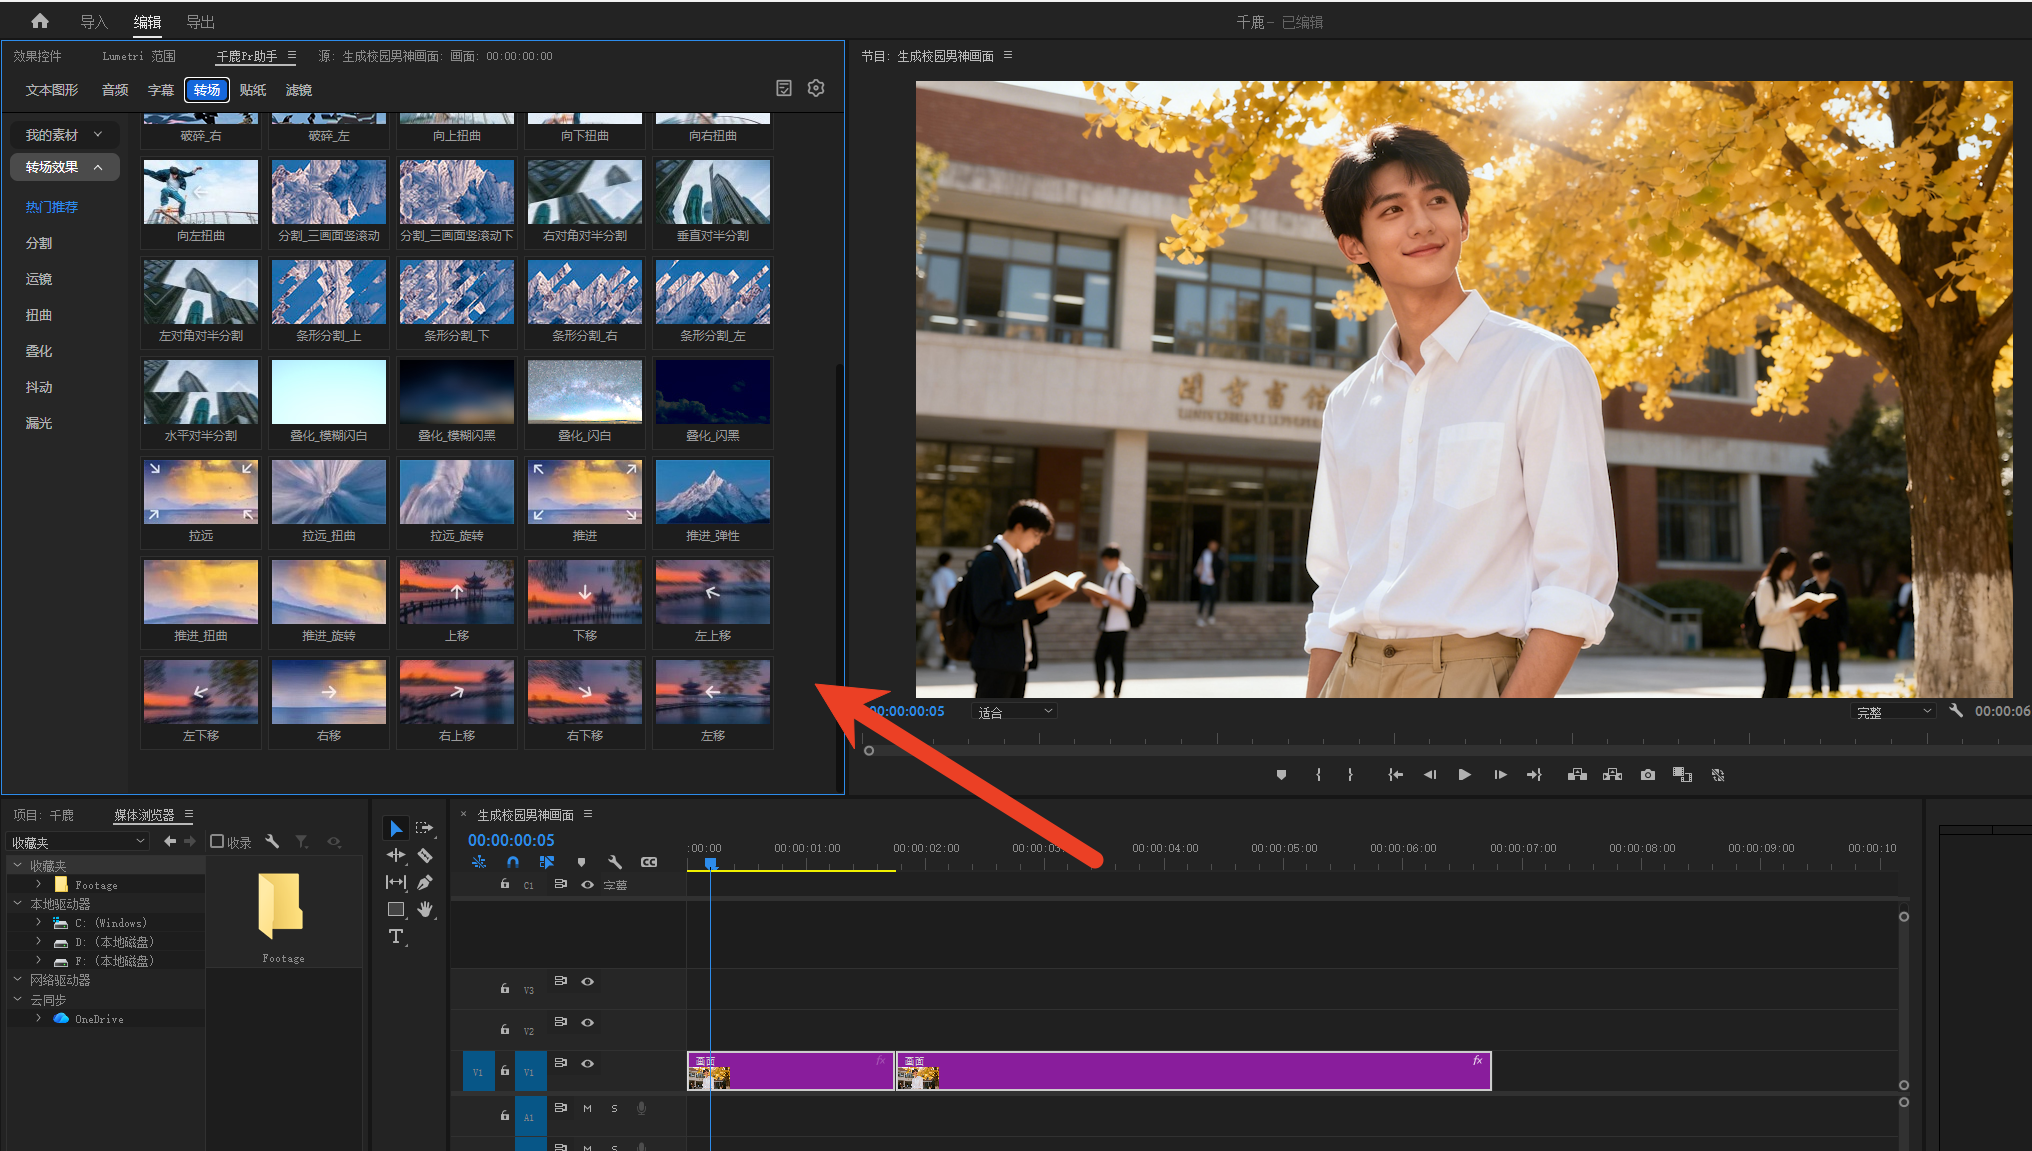Viewport: 2032px width, 1151px height.
Task: Toggle V3 track output eye
Action: [588, 982]
